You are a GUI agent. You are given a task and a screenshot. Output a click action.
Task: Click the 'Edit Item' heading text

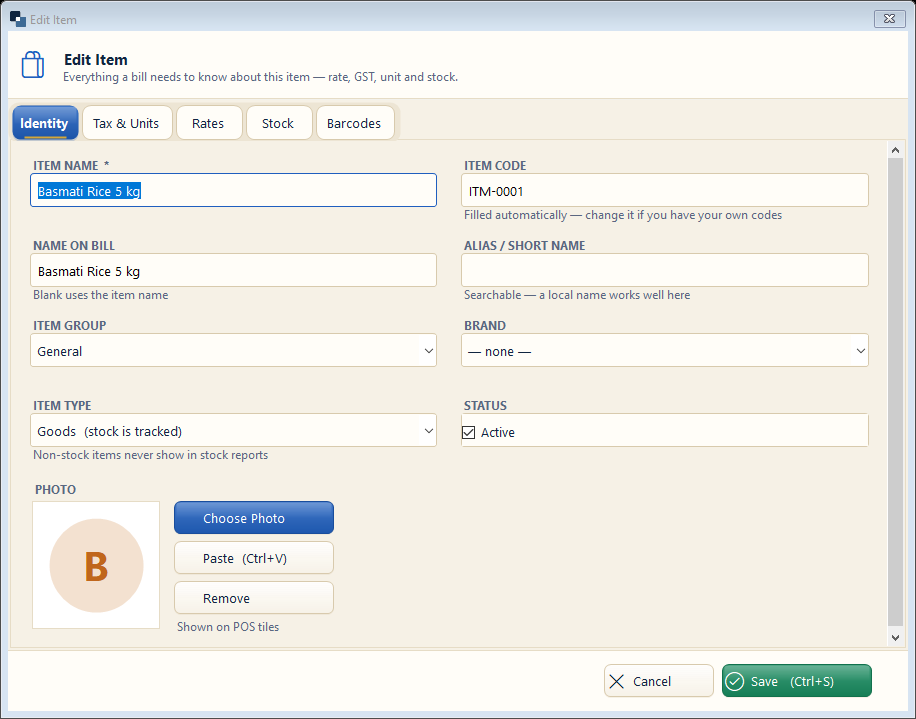pyautogui.click(x=96, y=60)
